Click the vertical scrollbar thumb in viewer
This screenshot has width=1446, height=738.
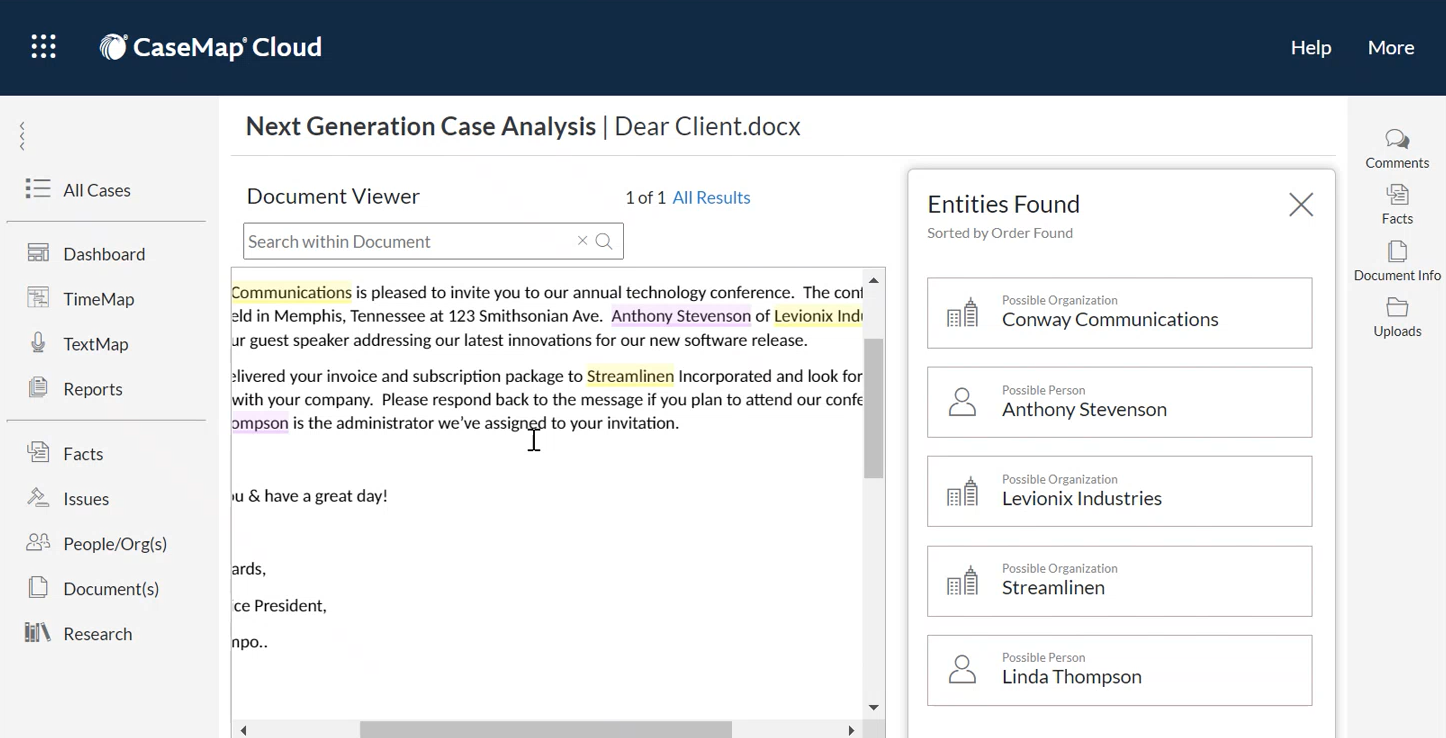coord(874,408)
